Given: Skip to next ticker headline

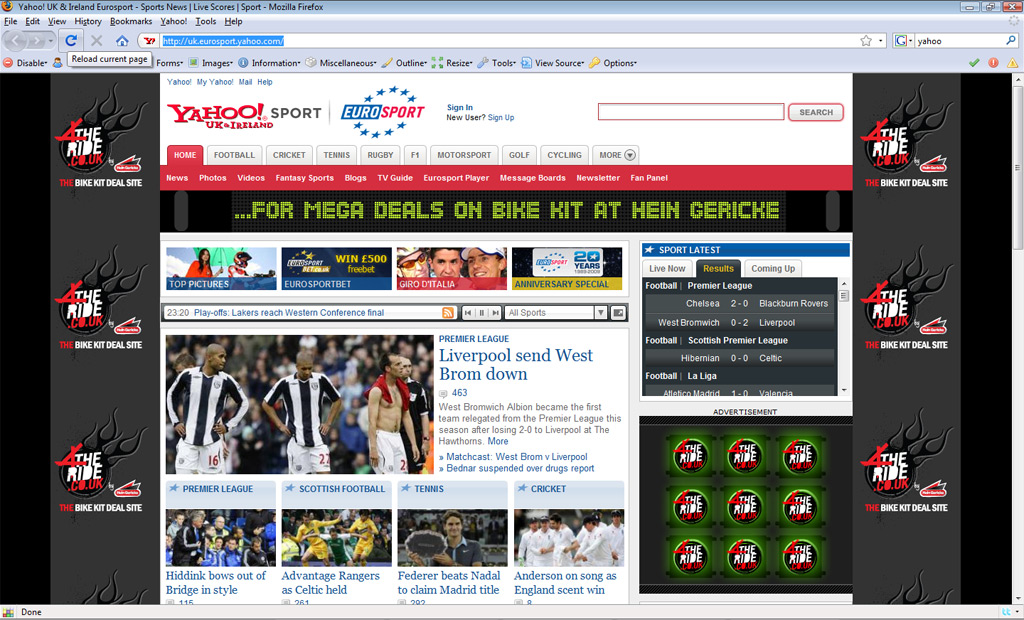Looking at the screenshot, I should pos(496,313).
